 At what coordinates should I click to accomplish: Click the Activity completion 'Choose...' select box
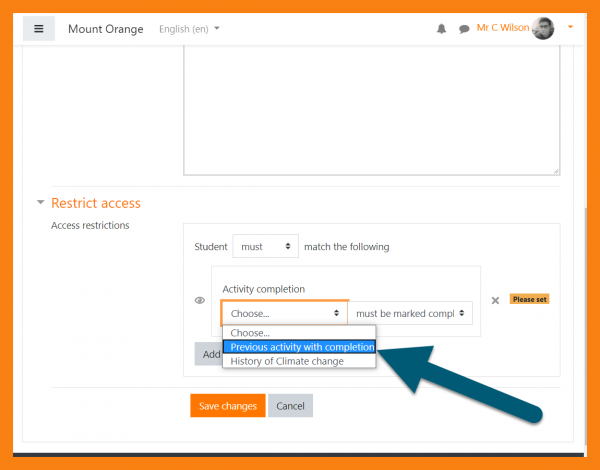284,313
